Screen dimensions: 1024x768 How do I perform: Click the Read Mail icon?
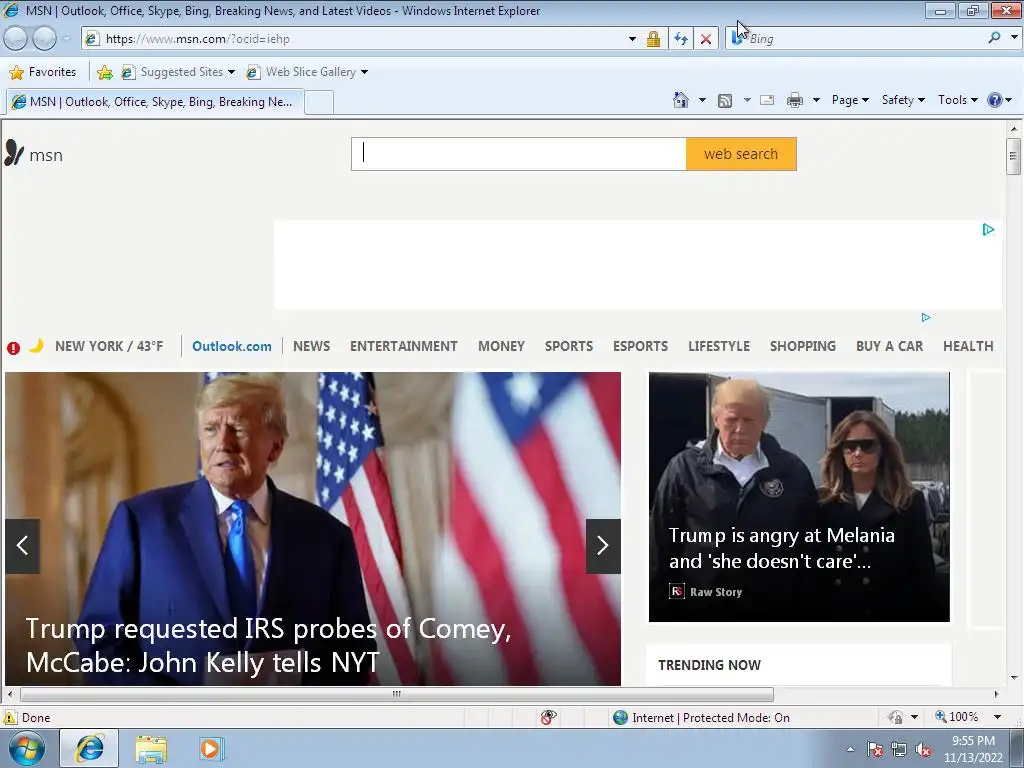coord(767,101)
